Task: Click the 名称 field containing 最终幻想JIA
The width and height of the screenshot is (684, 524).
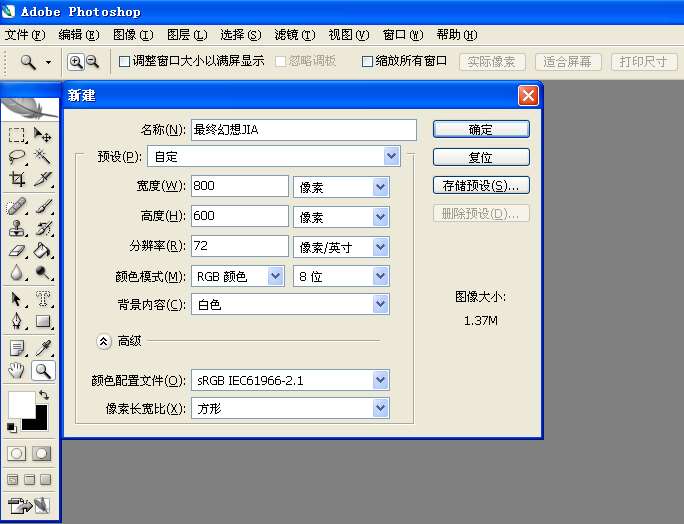Action: (x=304, y=130)
